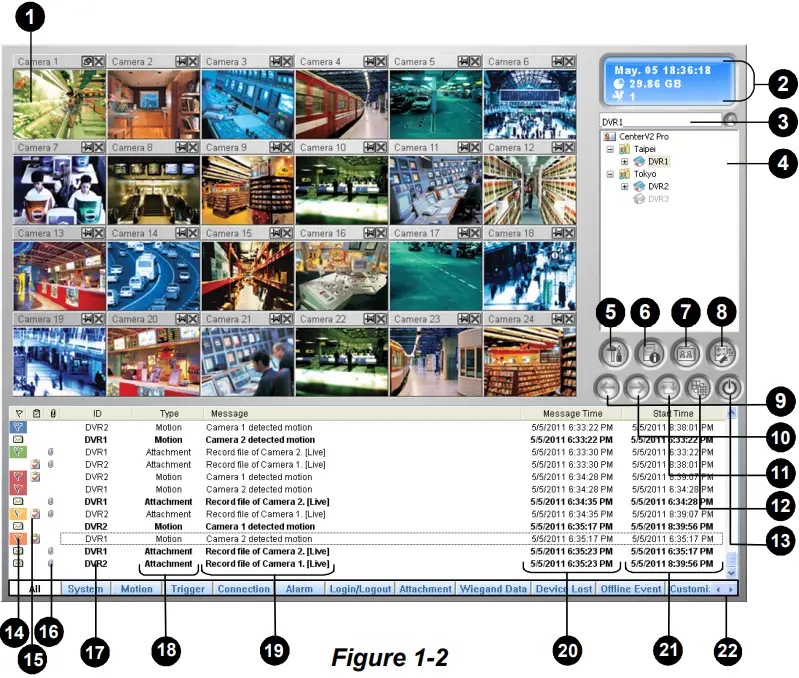Screen dimensions: 799x678
Task: Click the Refresh Channel round button
Action: tap(668, 389)
